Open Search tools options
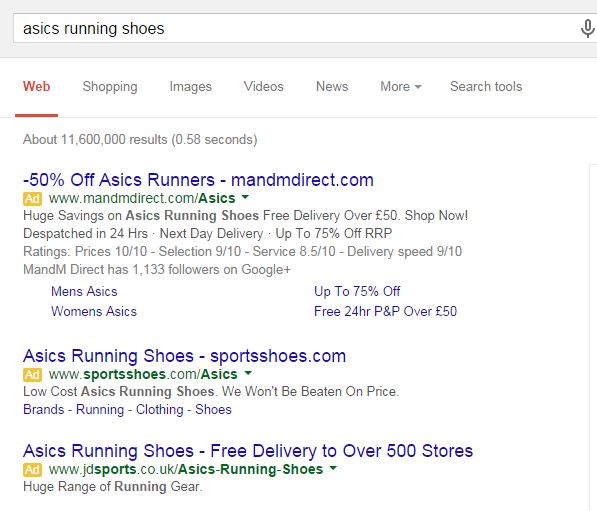Screen dimensions: 597x511 tap(486, 86)
